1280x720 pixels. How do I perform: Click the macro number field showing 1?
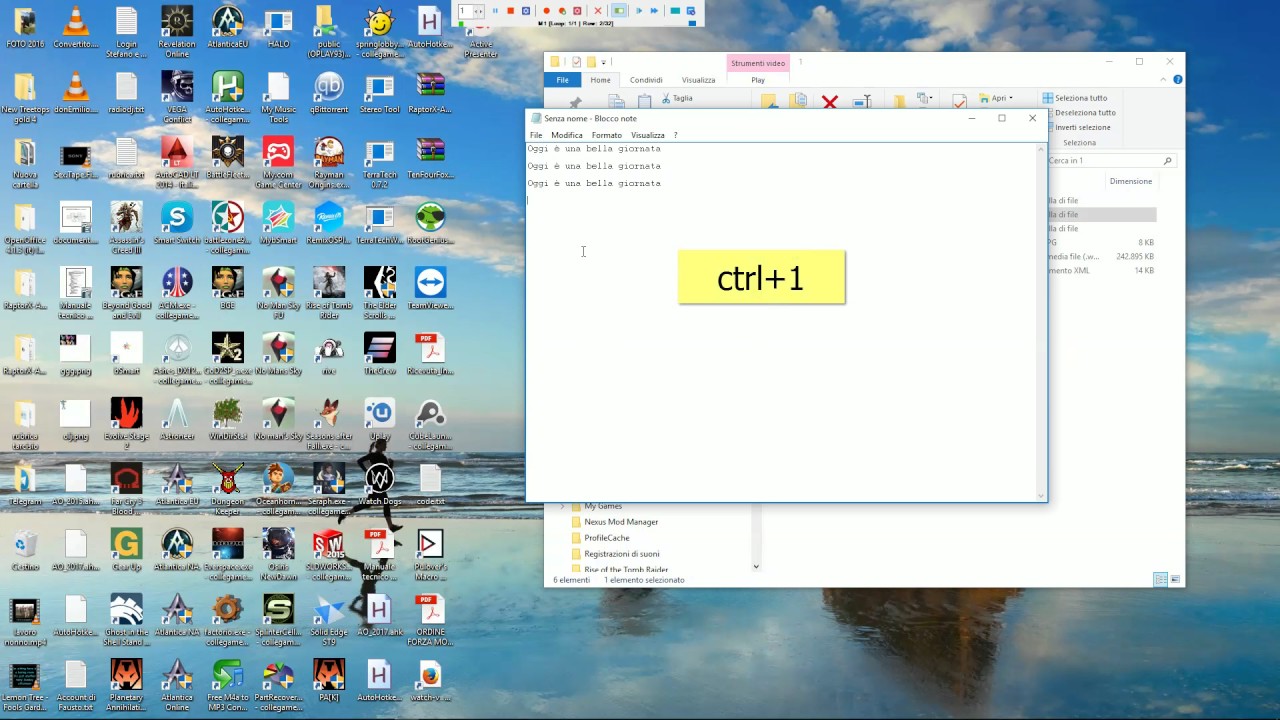[x=467, y=11]
